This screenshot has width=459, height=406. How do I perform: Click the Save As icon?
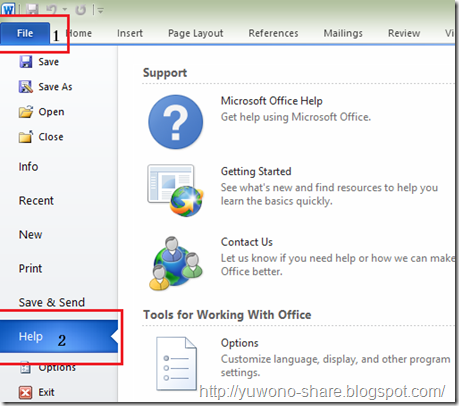(26, 87)
